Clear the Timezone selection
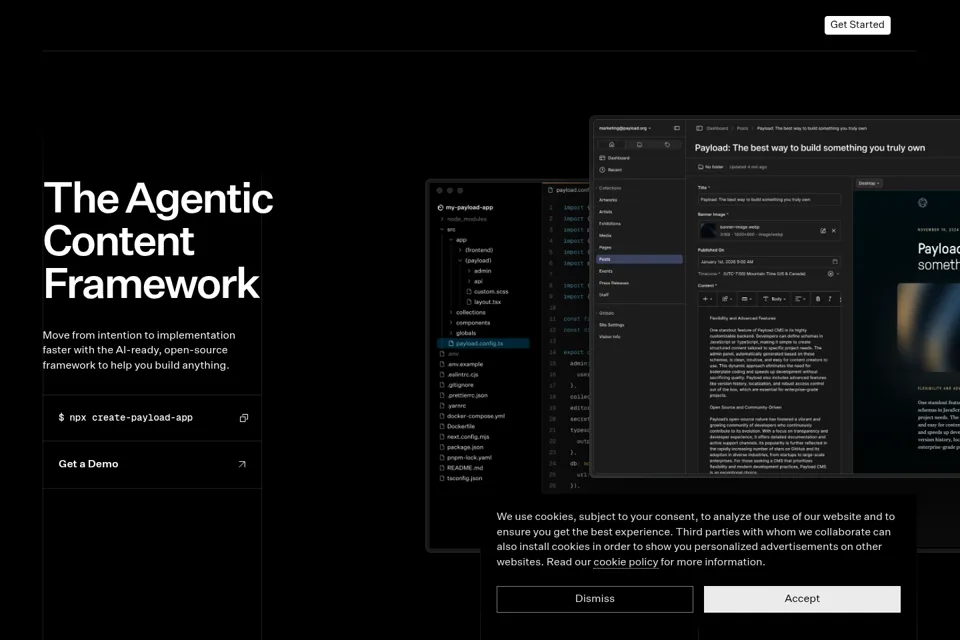This screenshot has height=640, width=960. pos(830,274)
